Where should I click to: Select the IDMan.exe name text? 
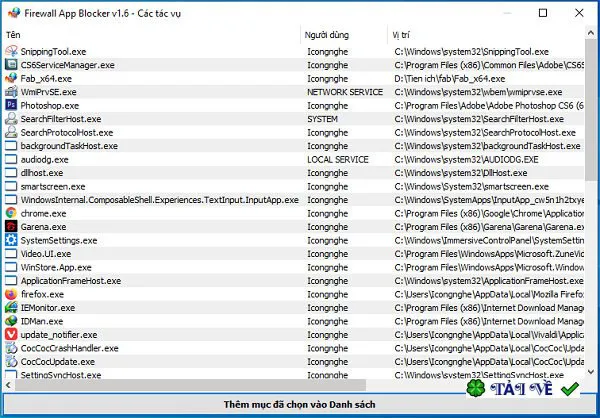click(42, 321)
